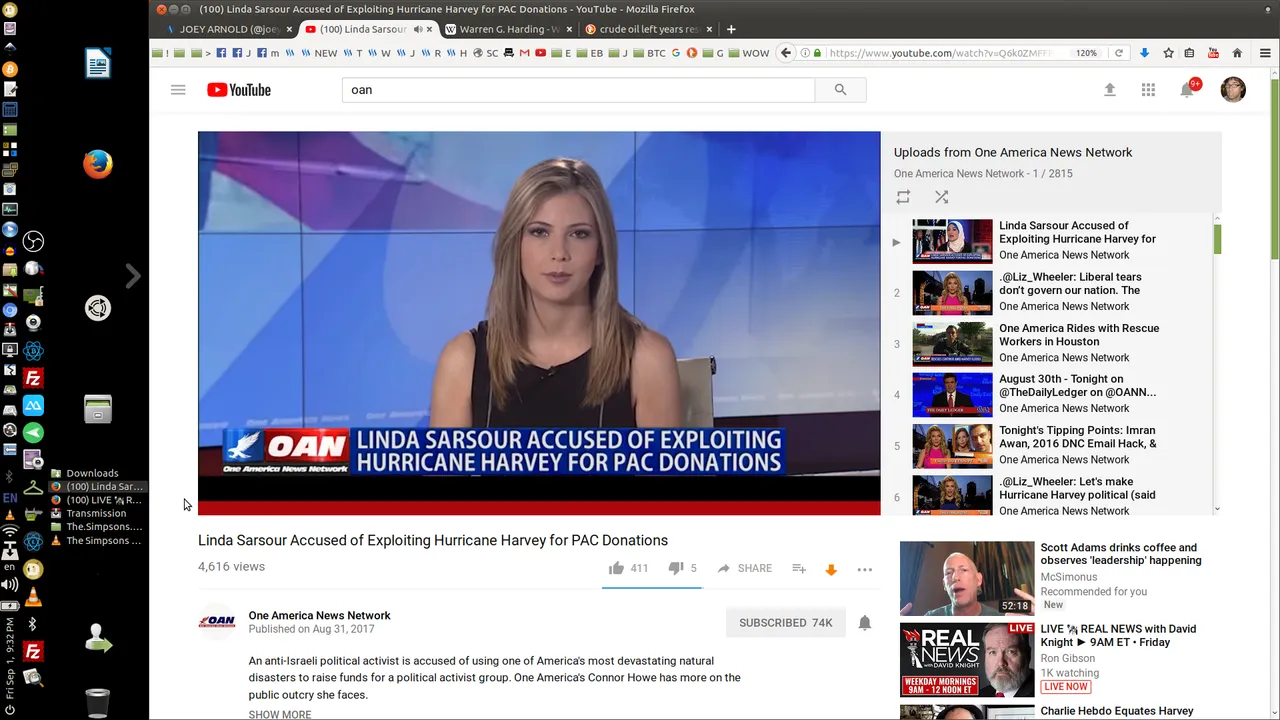This screenshot has width=1280, height=720.
Task: Expand description with SHOW MORE
Action: 280,714
